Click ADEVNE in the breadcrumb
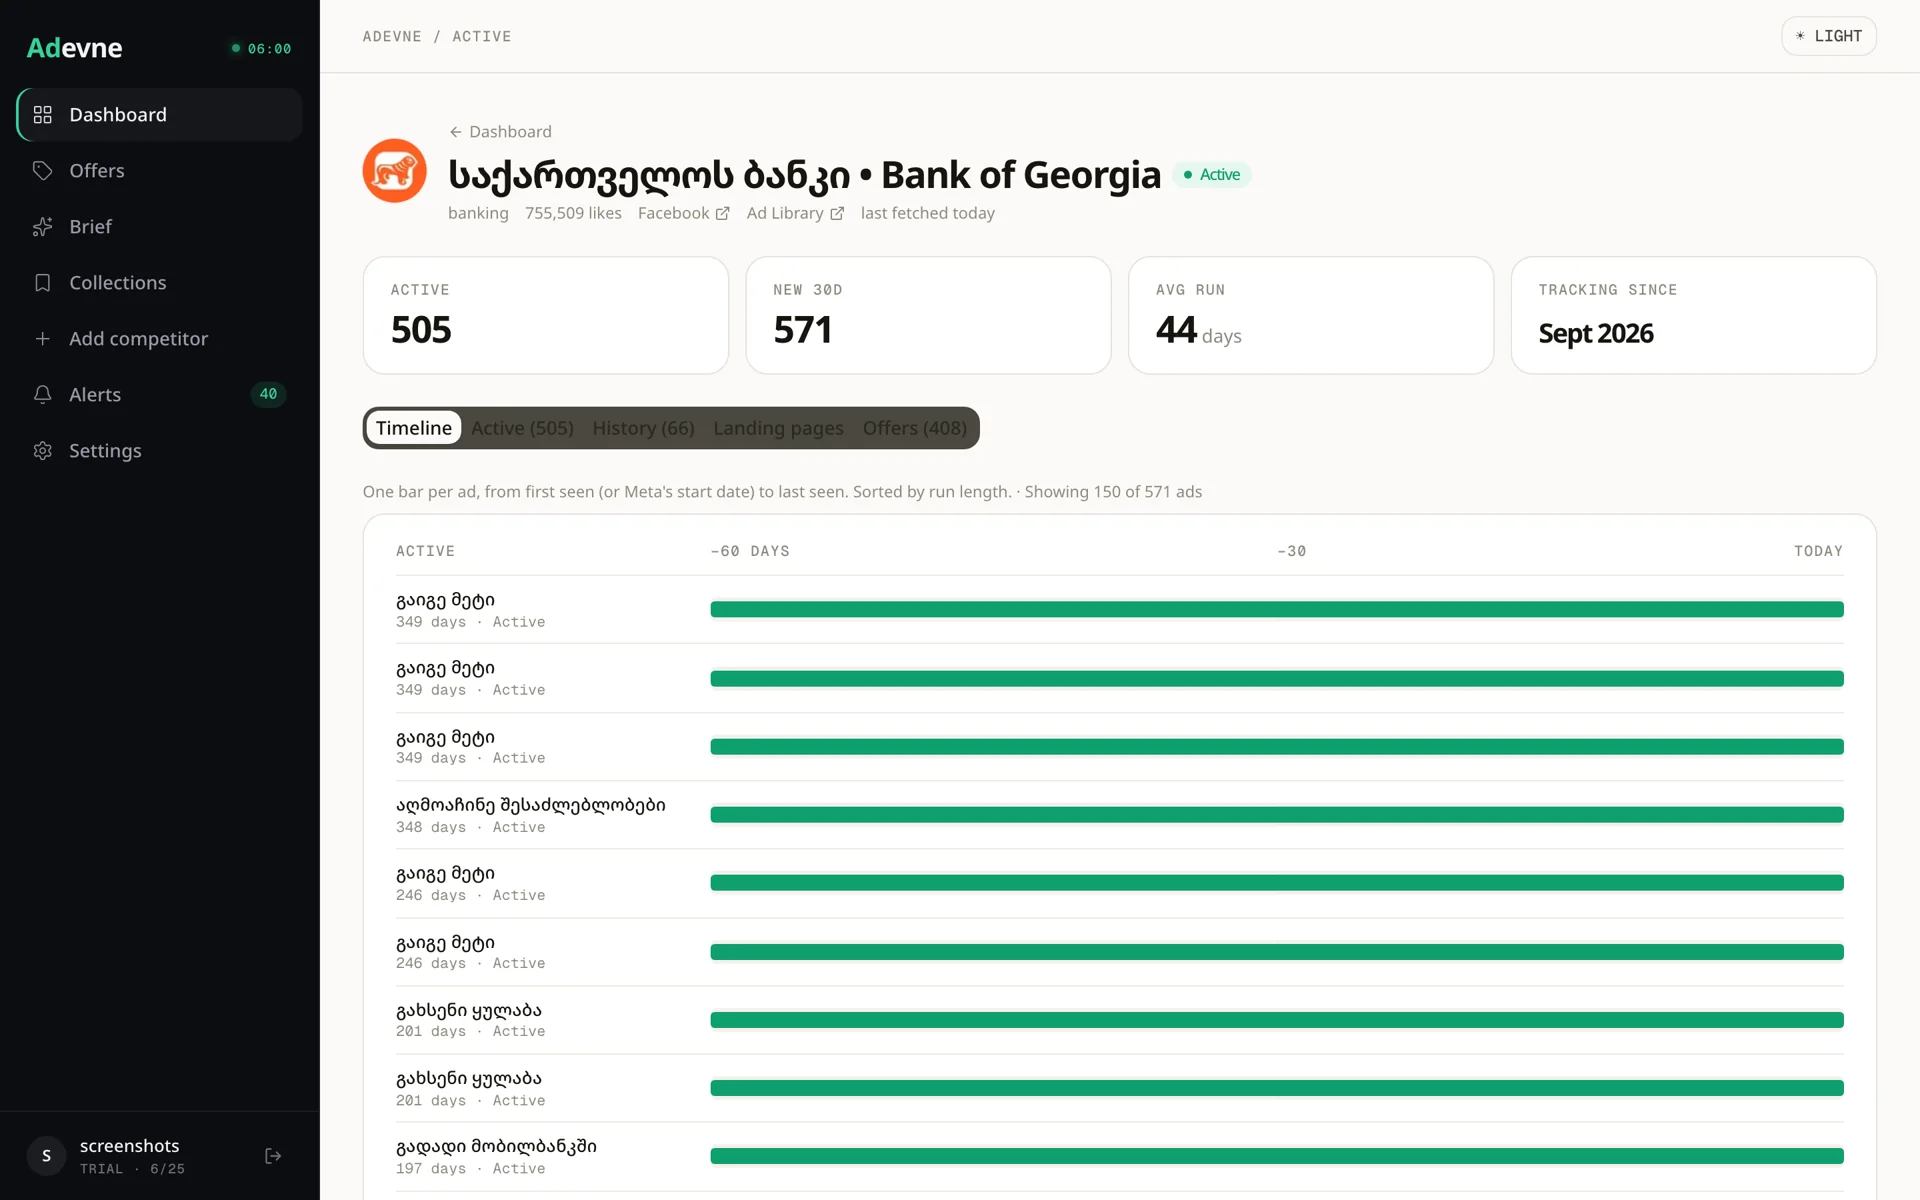Image resolution: width=1920 pixels, height=1200 pixels. [392, 37]
